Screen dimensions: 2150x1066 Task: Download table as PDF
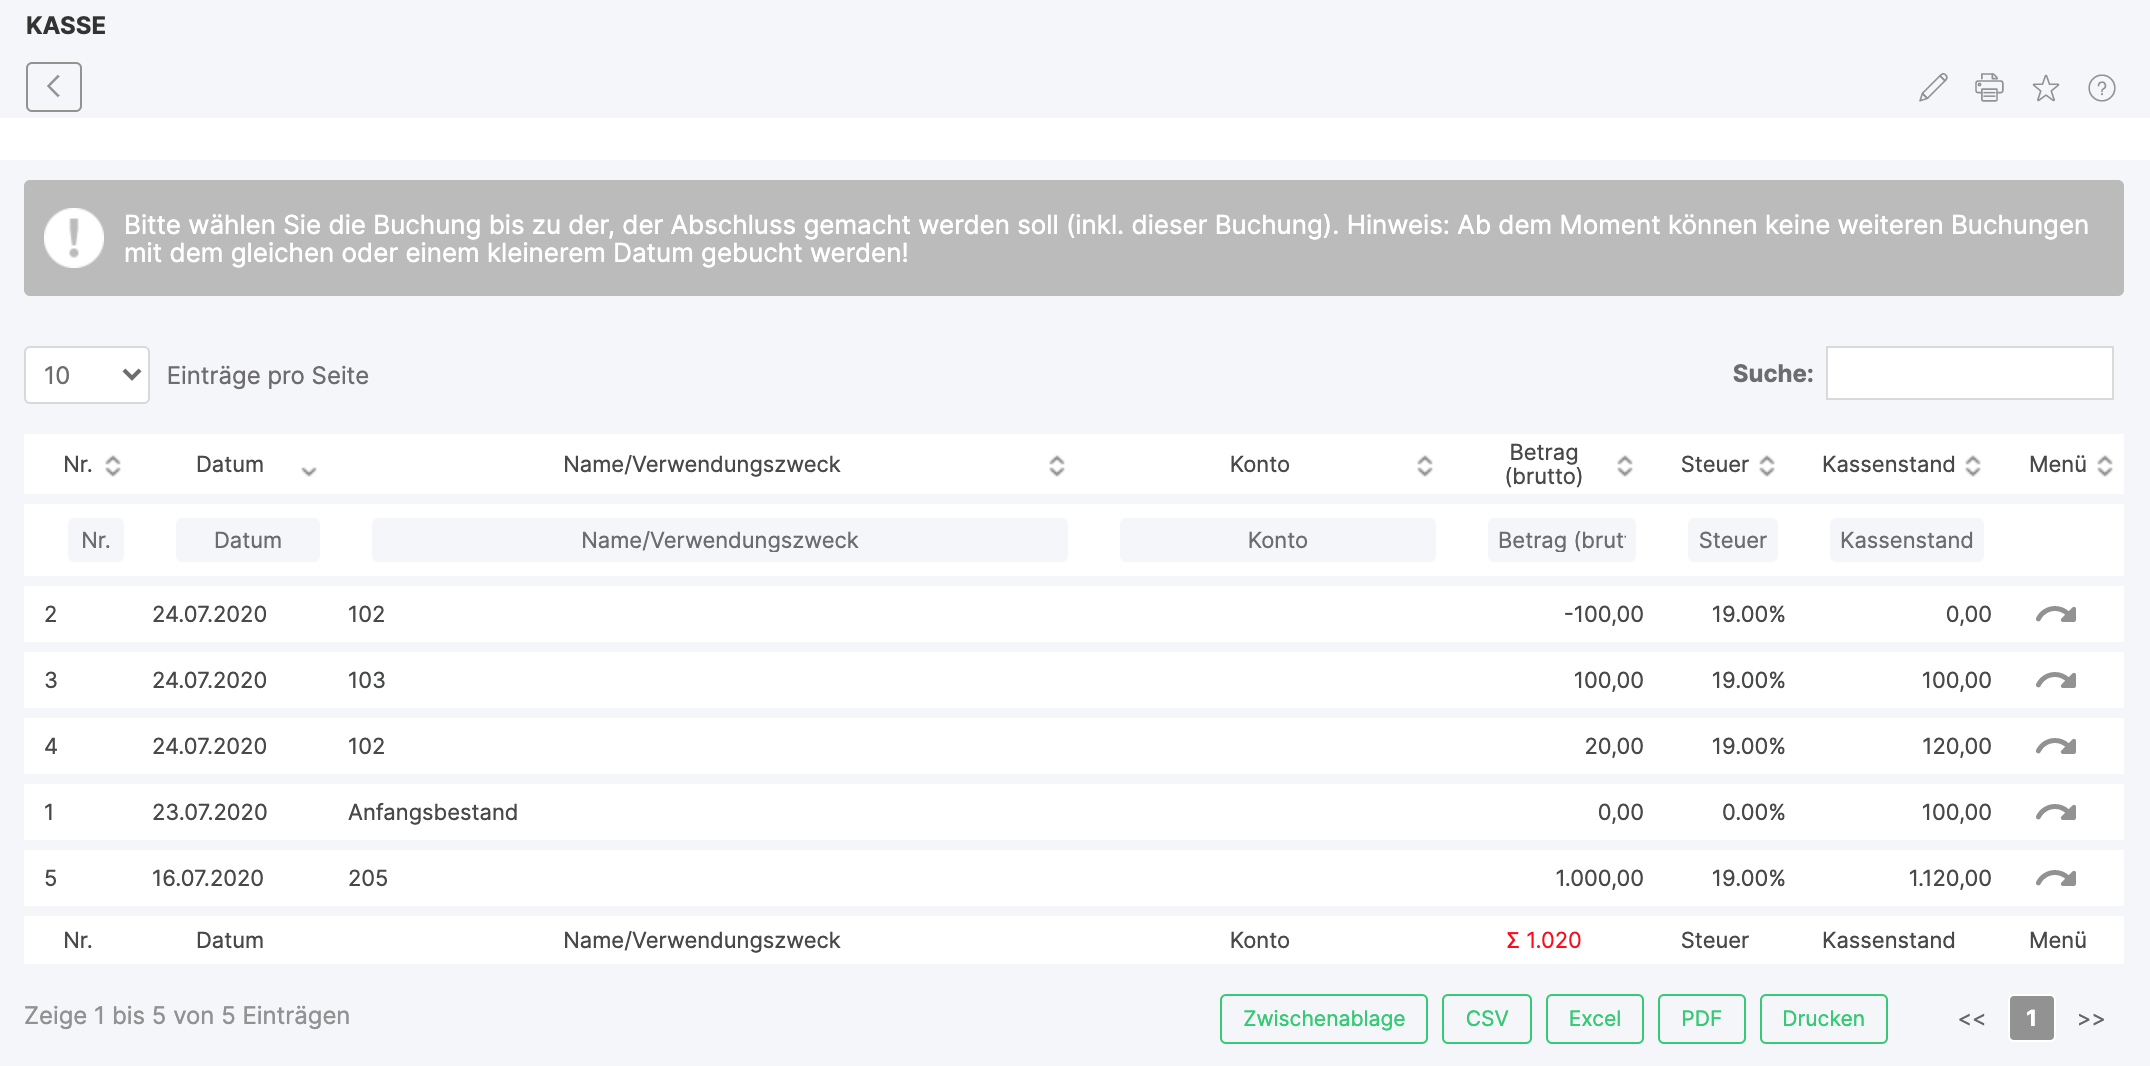click(1701, 1019)
